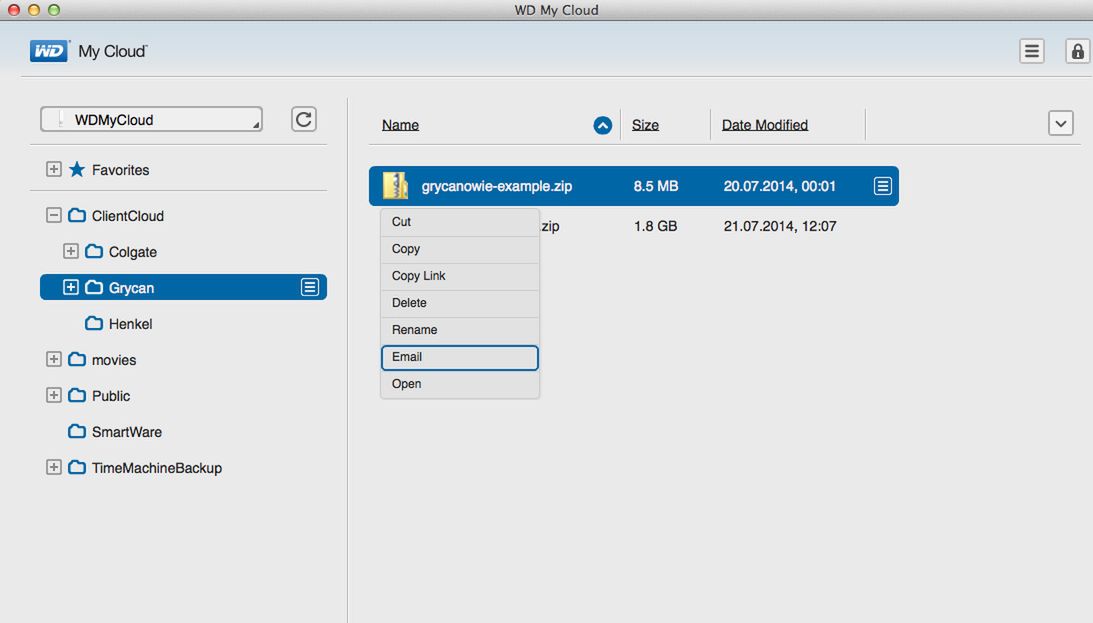Image resolution: width=1093 pixels, height=623 pixels.
Task: Open the grycanowie-example.zip row menu icon
Action: (882, 186)
